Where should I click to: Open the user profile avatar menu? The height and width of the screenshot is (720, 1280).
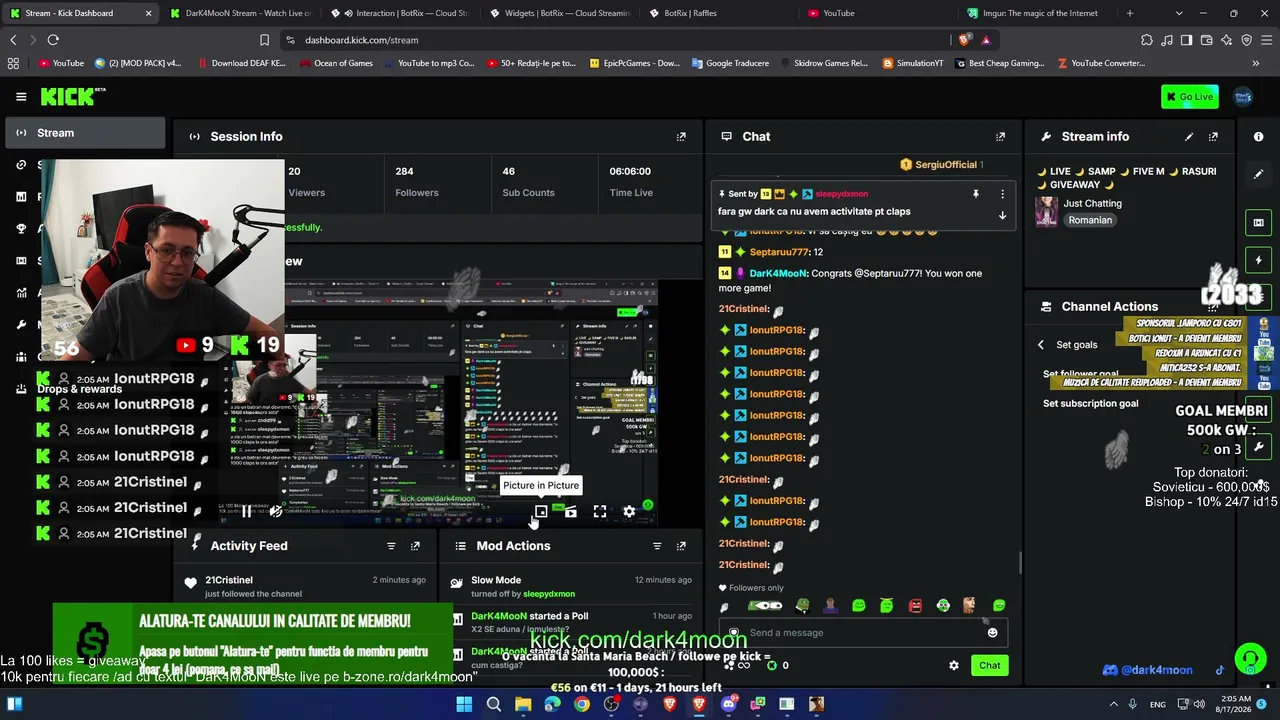(1243, 96)
